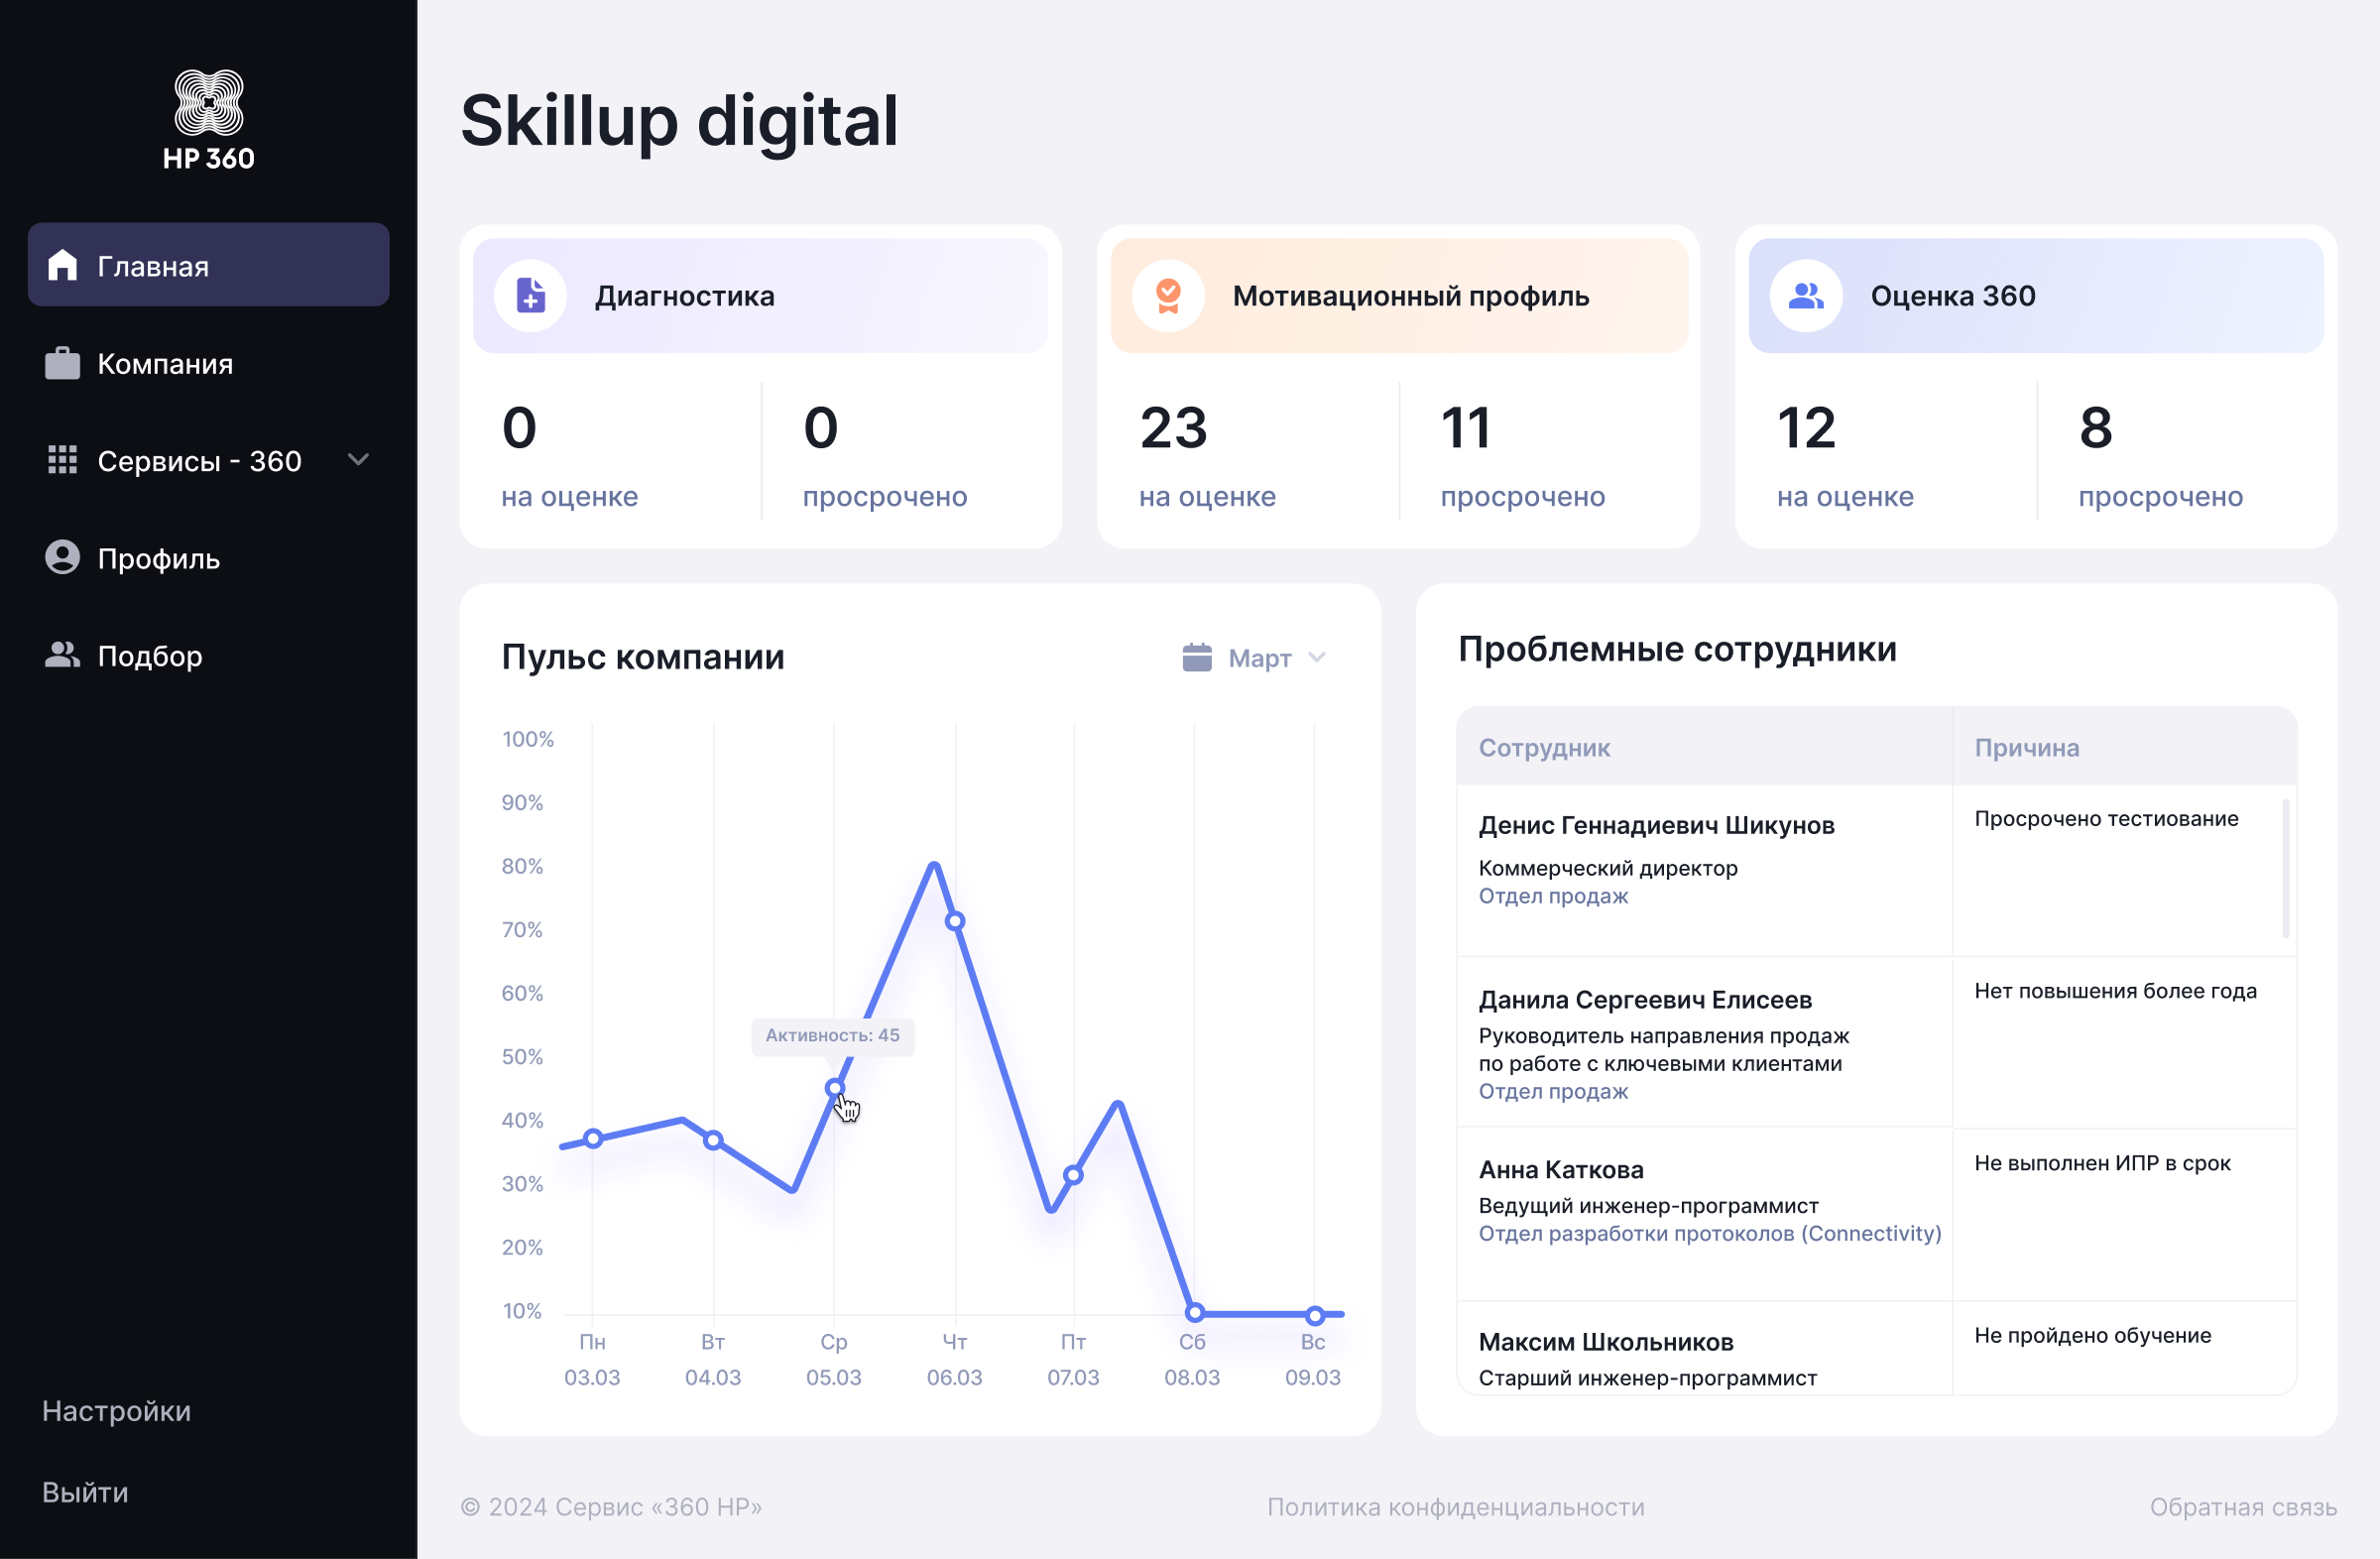
Task: Click the Обратная связь footer link
Action: pos(2243,1507)
